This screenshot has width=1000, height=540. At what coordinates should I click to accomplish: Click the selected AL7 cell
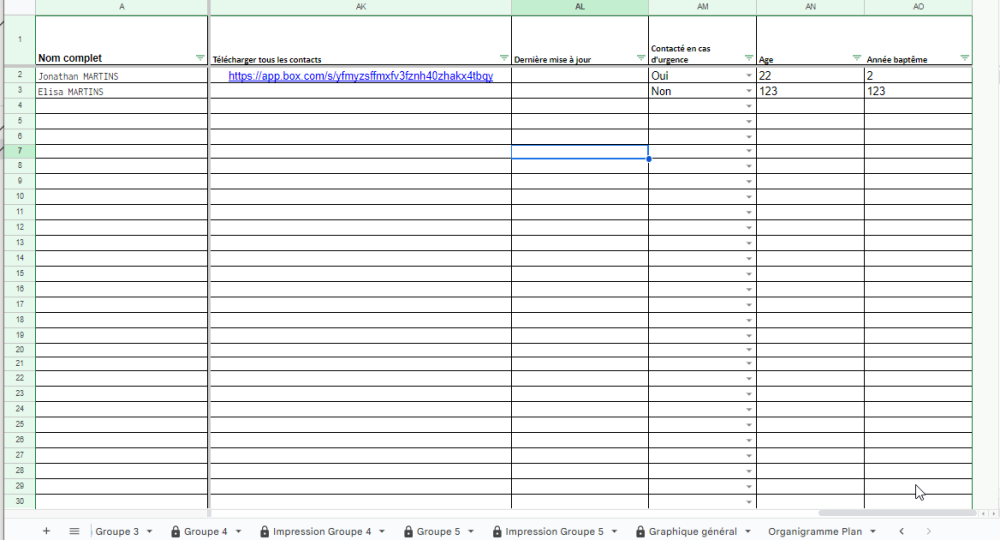(x=580, y=151)
